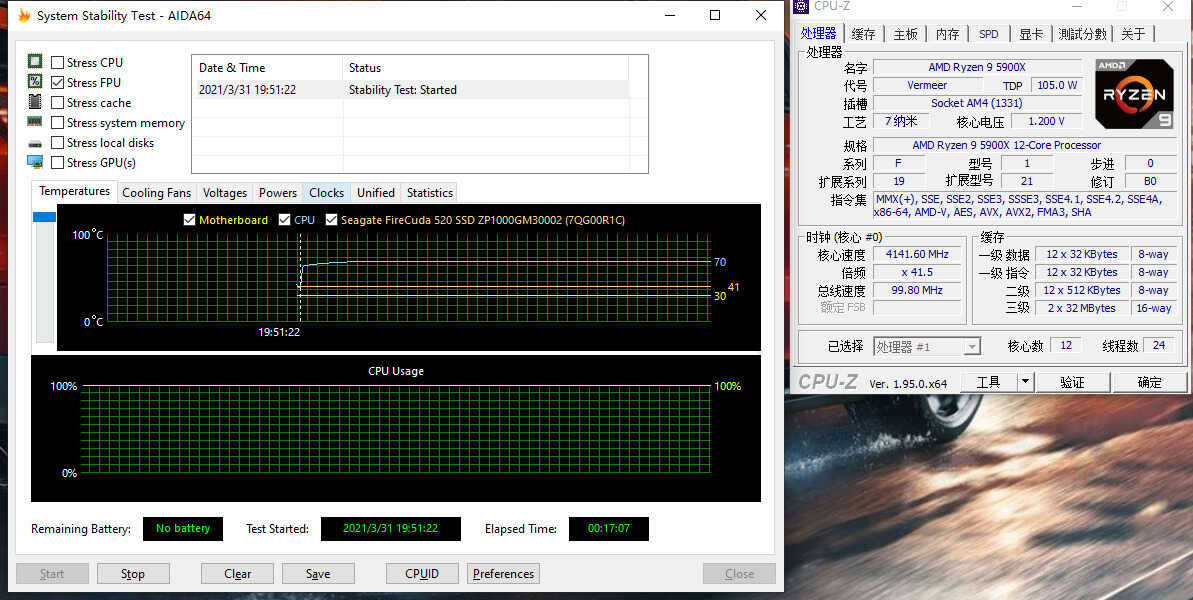
Task: Select the 'Stability Test: Started' log row
Action: point(411,90)
